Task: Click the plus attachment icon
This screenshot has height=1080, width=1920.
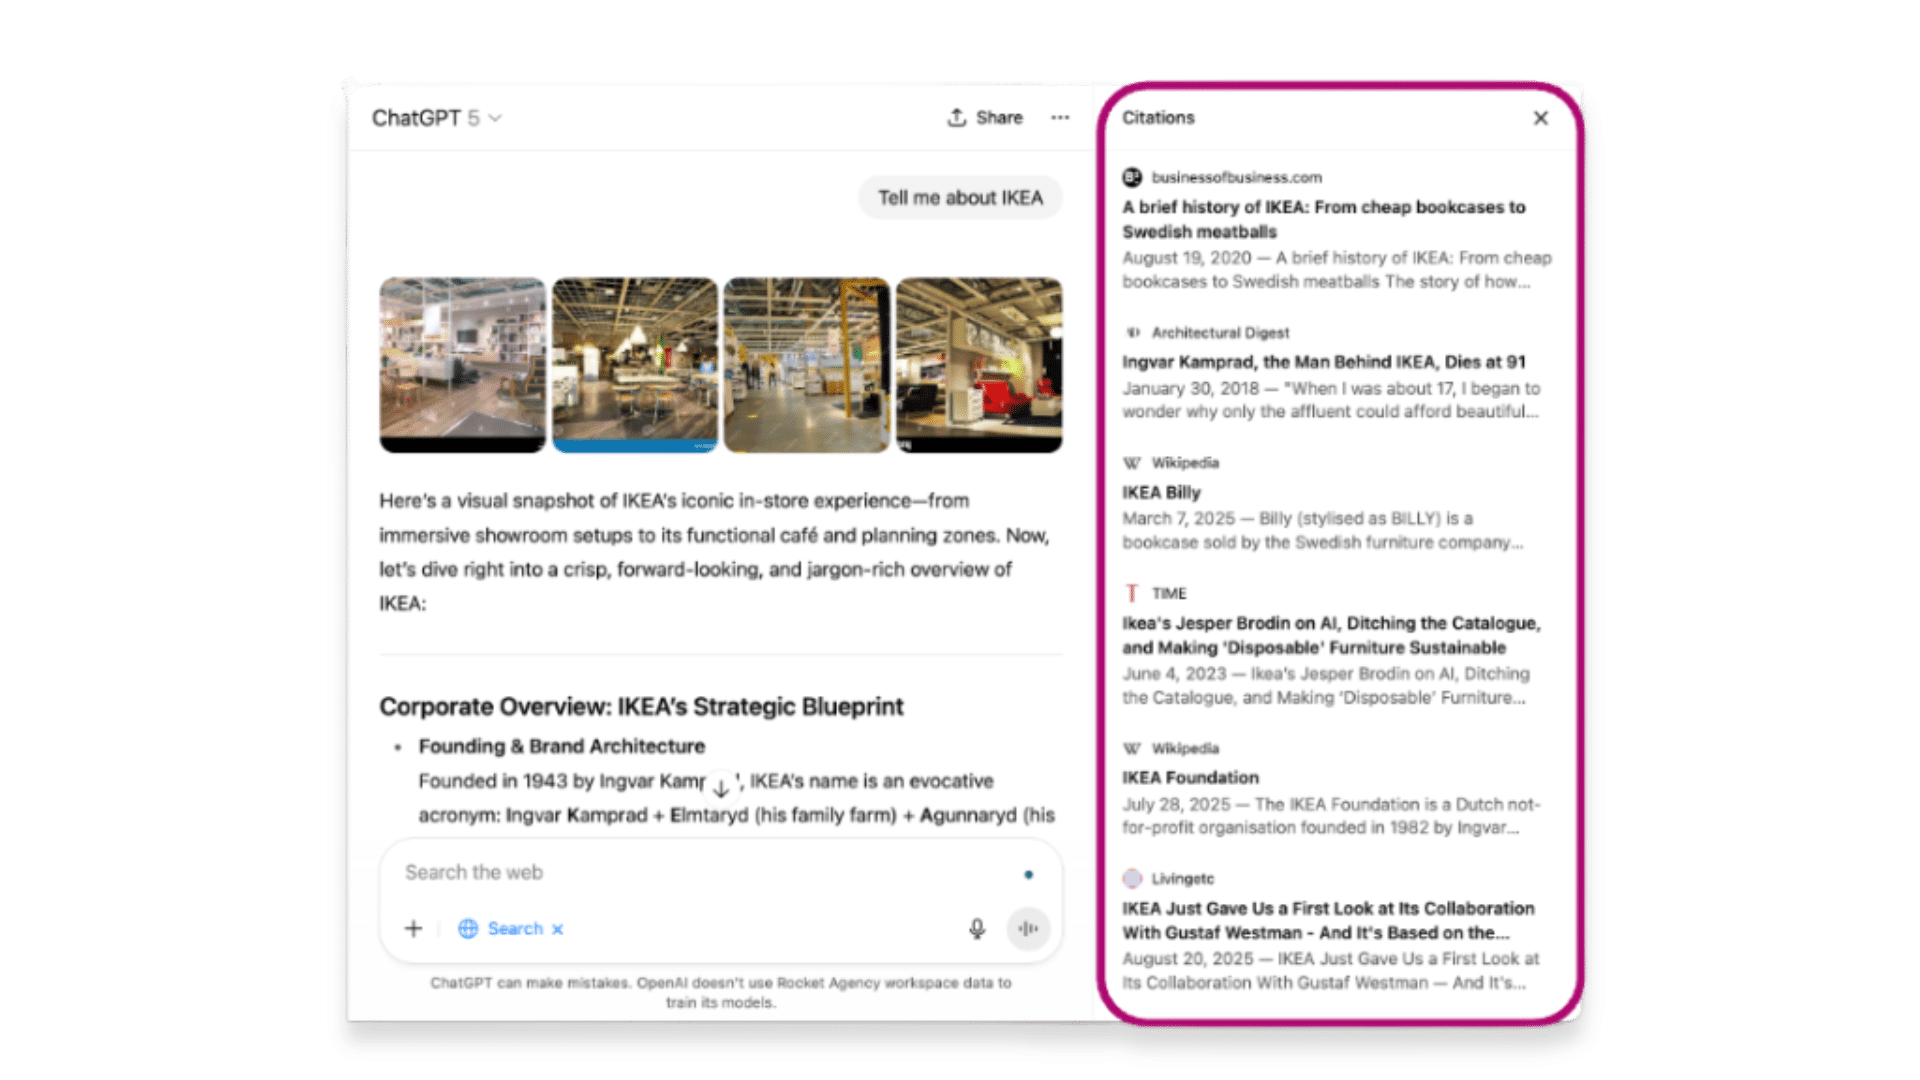Action: (413, 928)
